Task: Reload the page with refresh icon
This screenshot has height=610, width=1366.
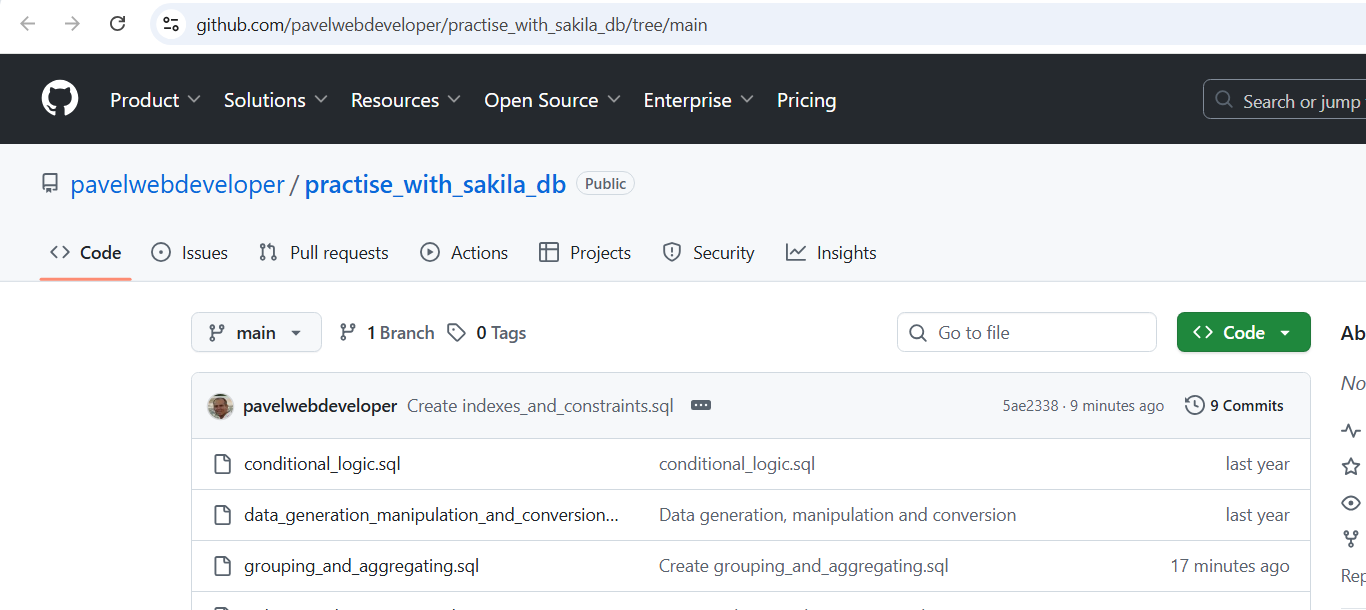Action: pyautogui.click(x=117, y=24)
